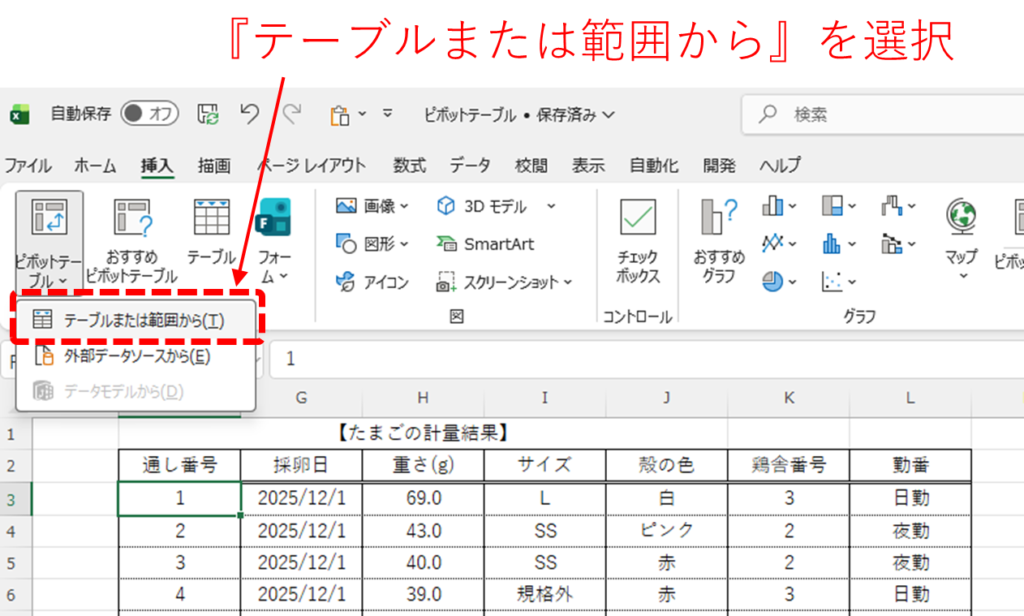Expand the 図形 shapes dropdown

(x=372, y=244)
